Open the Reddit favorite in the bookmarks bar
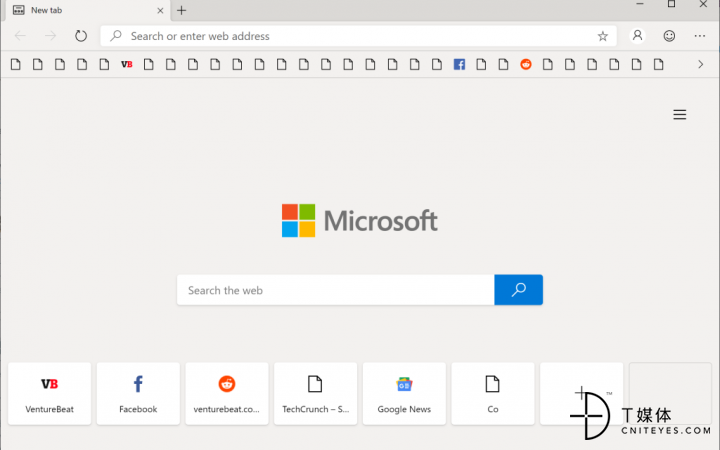 coord(526,64)
